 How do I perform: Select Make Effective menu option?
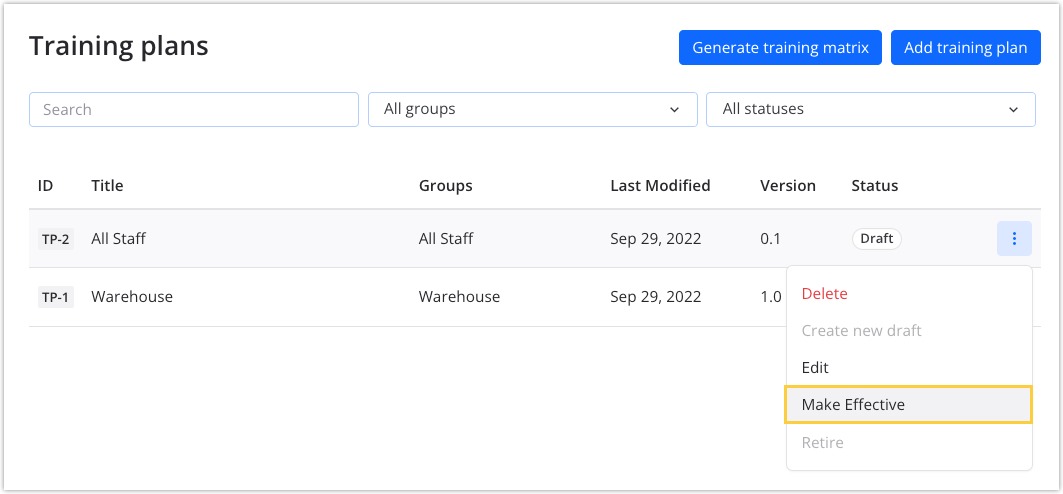853,405
